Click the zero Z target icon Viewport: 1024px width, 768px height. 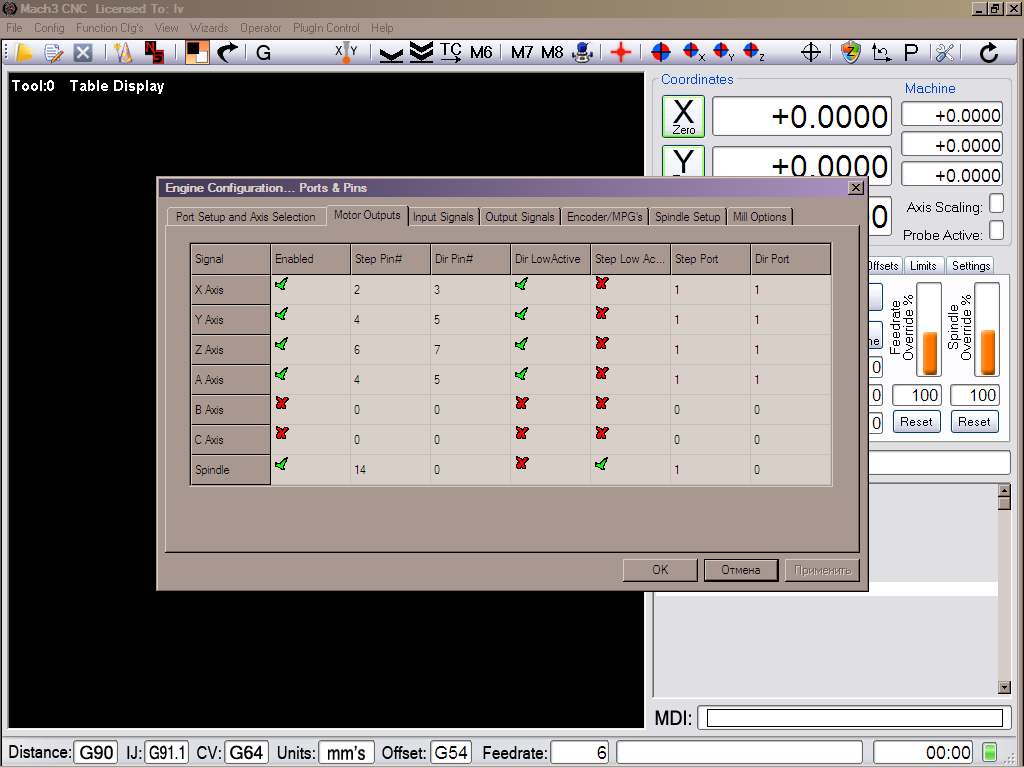(754, 52)
